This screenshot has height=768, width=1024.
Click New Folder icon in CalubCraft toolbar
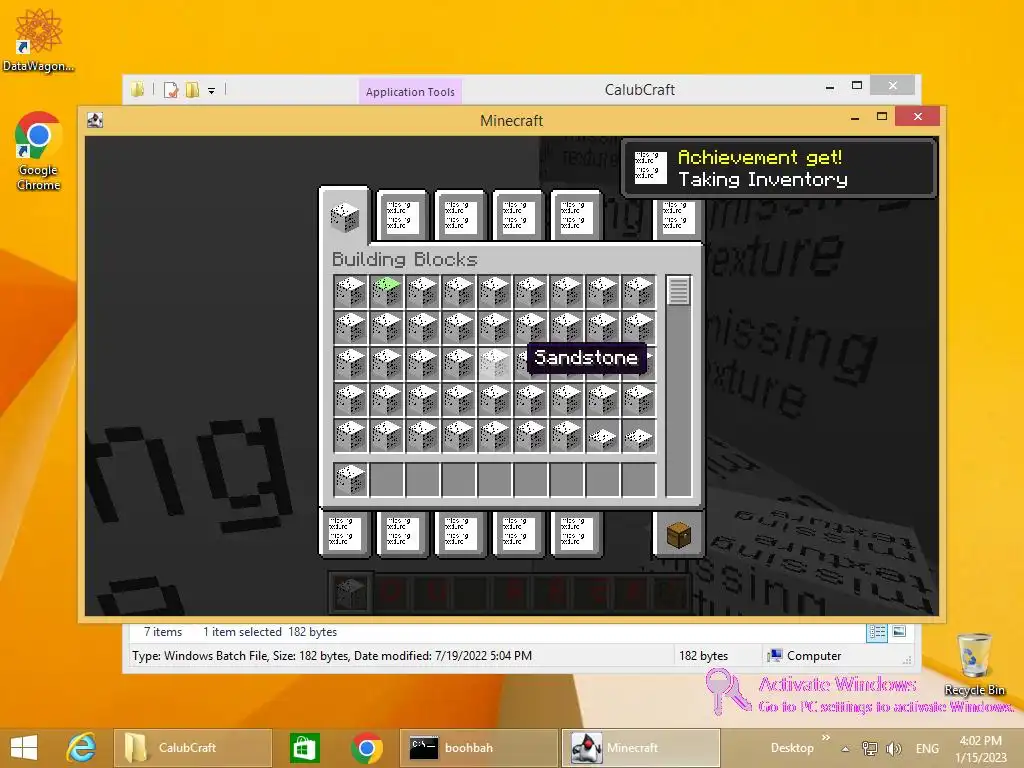pyautogui.click(x=192, y=90)
